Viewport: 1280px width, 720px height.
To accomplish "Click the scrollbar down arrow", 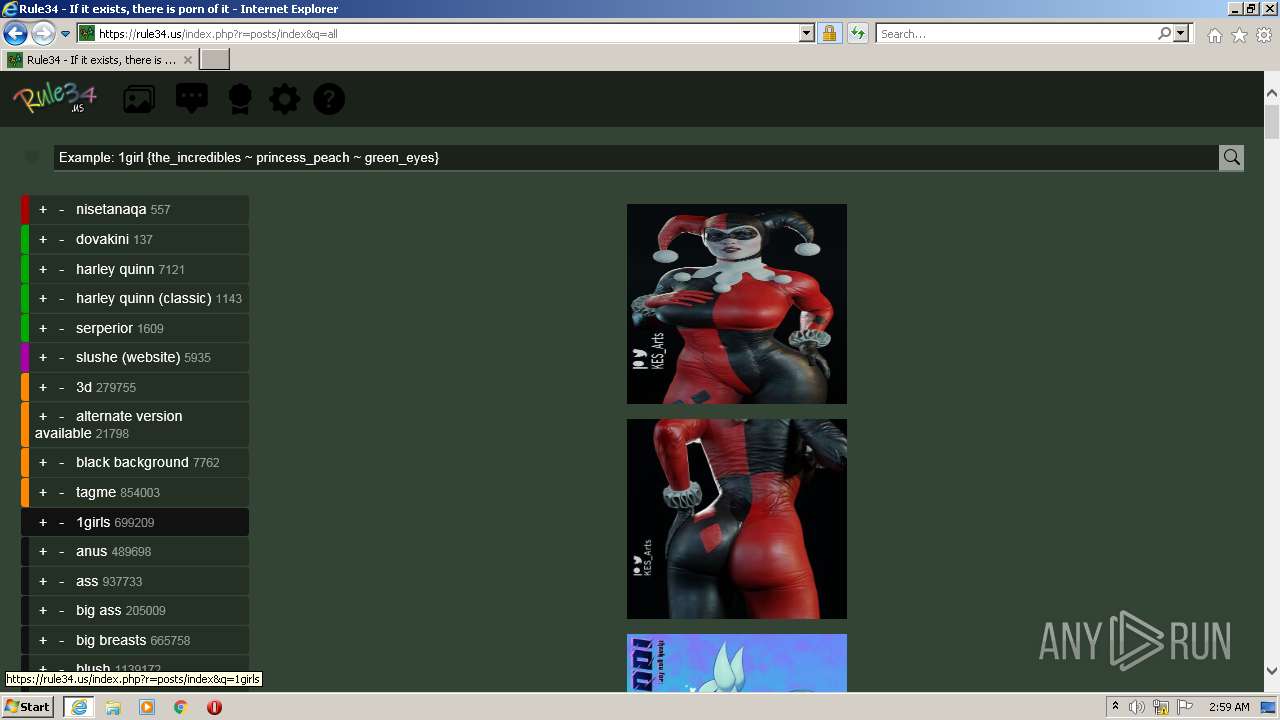I will (1272, 671).
